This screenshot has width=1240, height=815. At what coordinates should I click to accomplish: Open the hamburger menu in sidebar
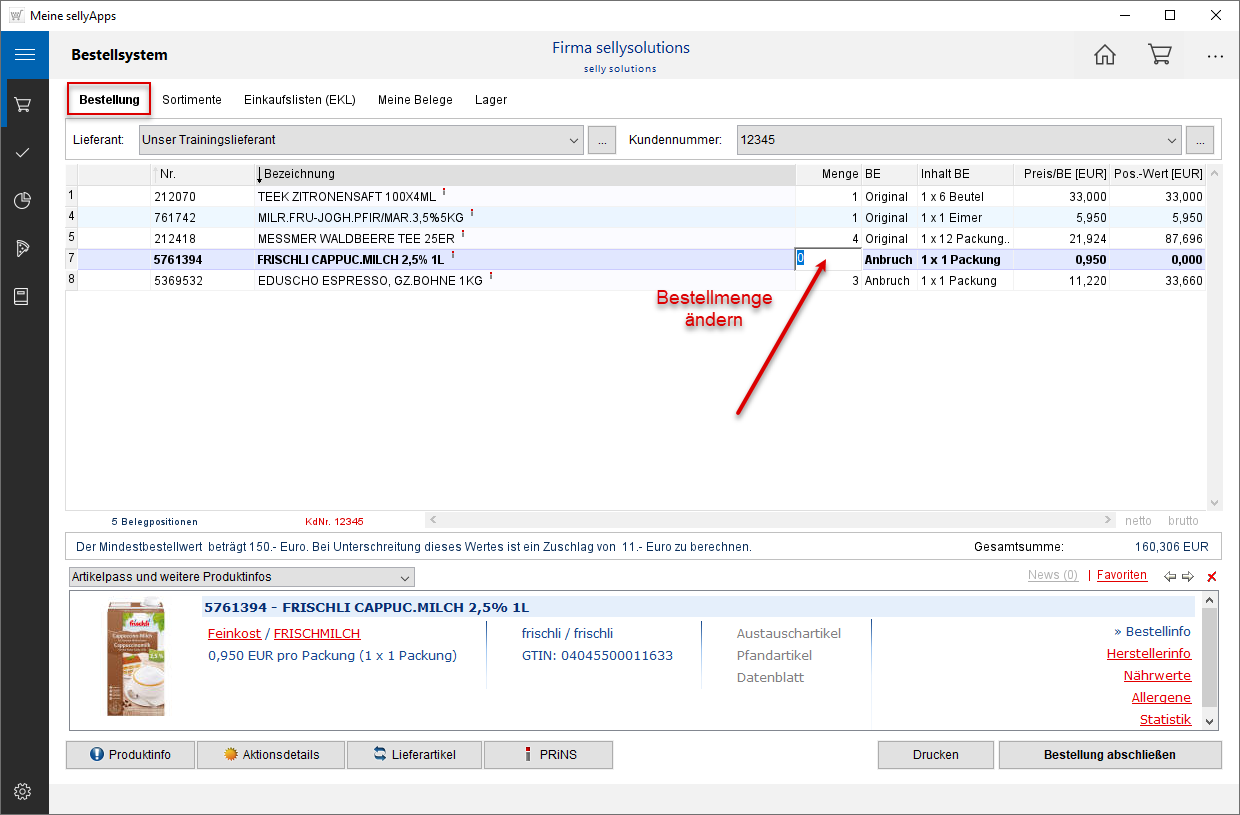pyautogui.click(x=24, y=55)
